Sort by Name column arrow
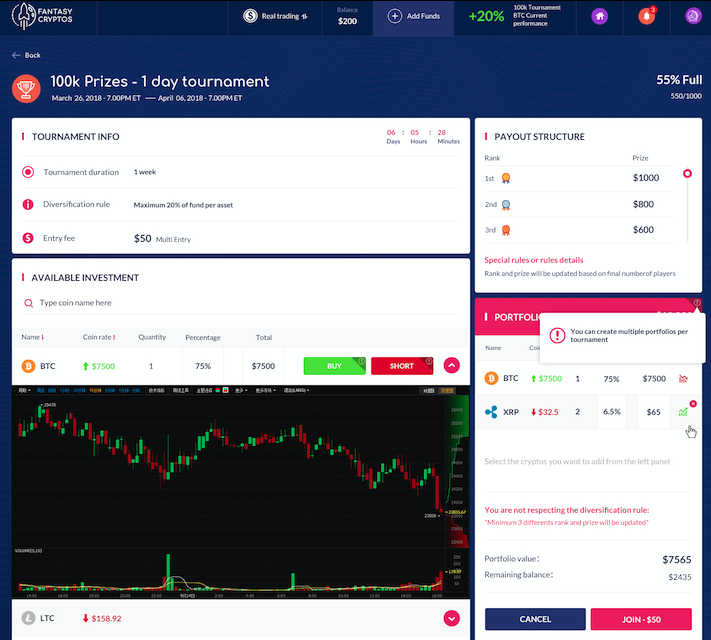 pyautogui.click(x=43, y=337)
